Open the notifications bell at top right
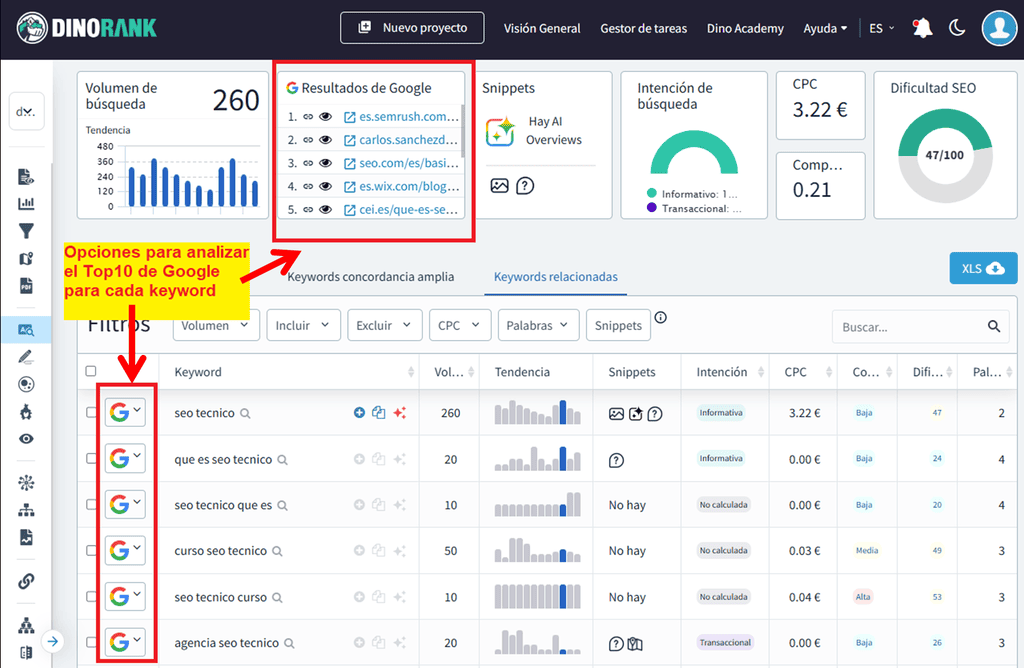Viewport: 1024px width, 668px height. coord(921,28)
